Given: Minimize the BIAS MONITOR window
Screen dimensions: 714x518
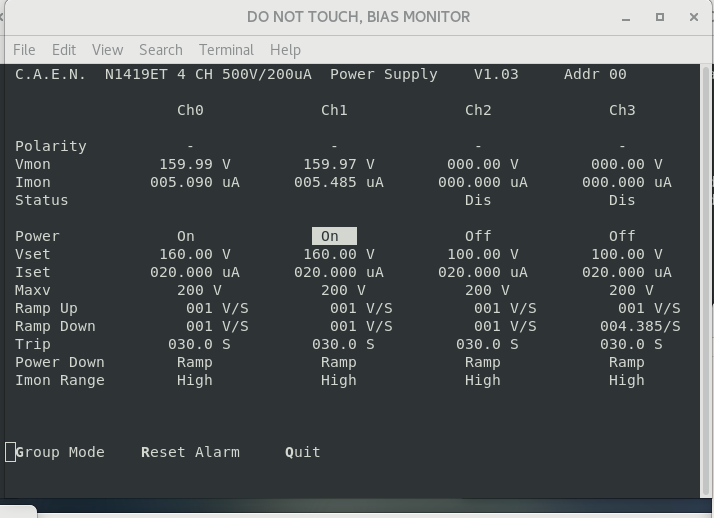Looking at the screenshot, I should pyautogui.click(x=626, y=18).
